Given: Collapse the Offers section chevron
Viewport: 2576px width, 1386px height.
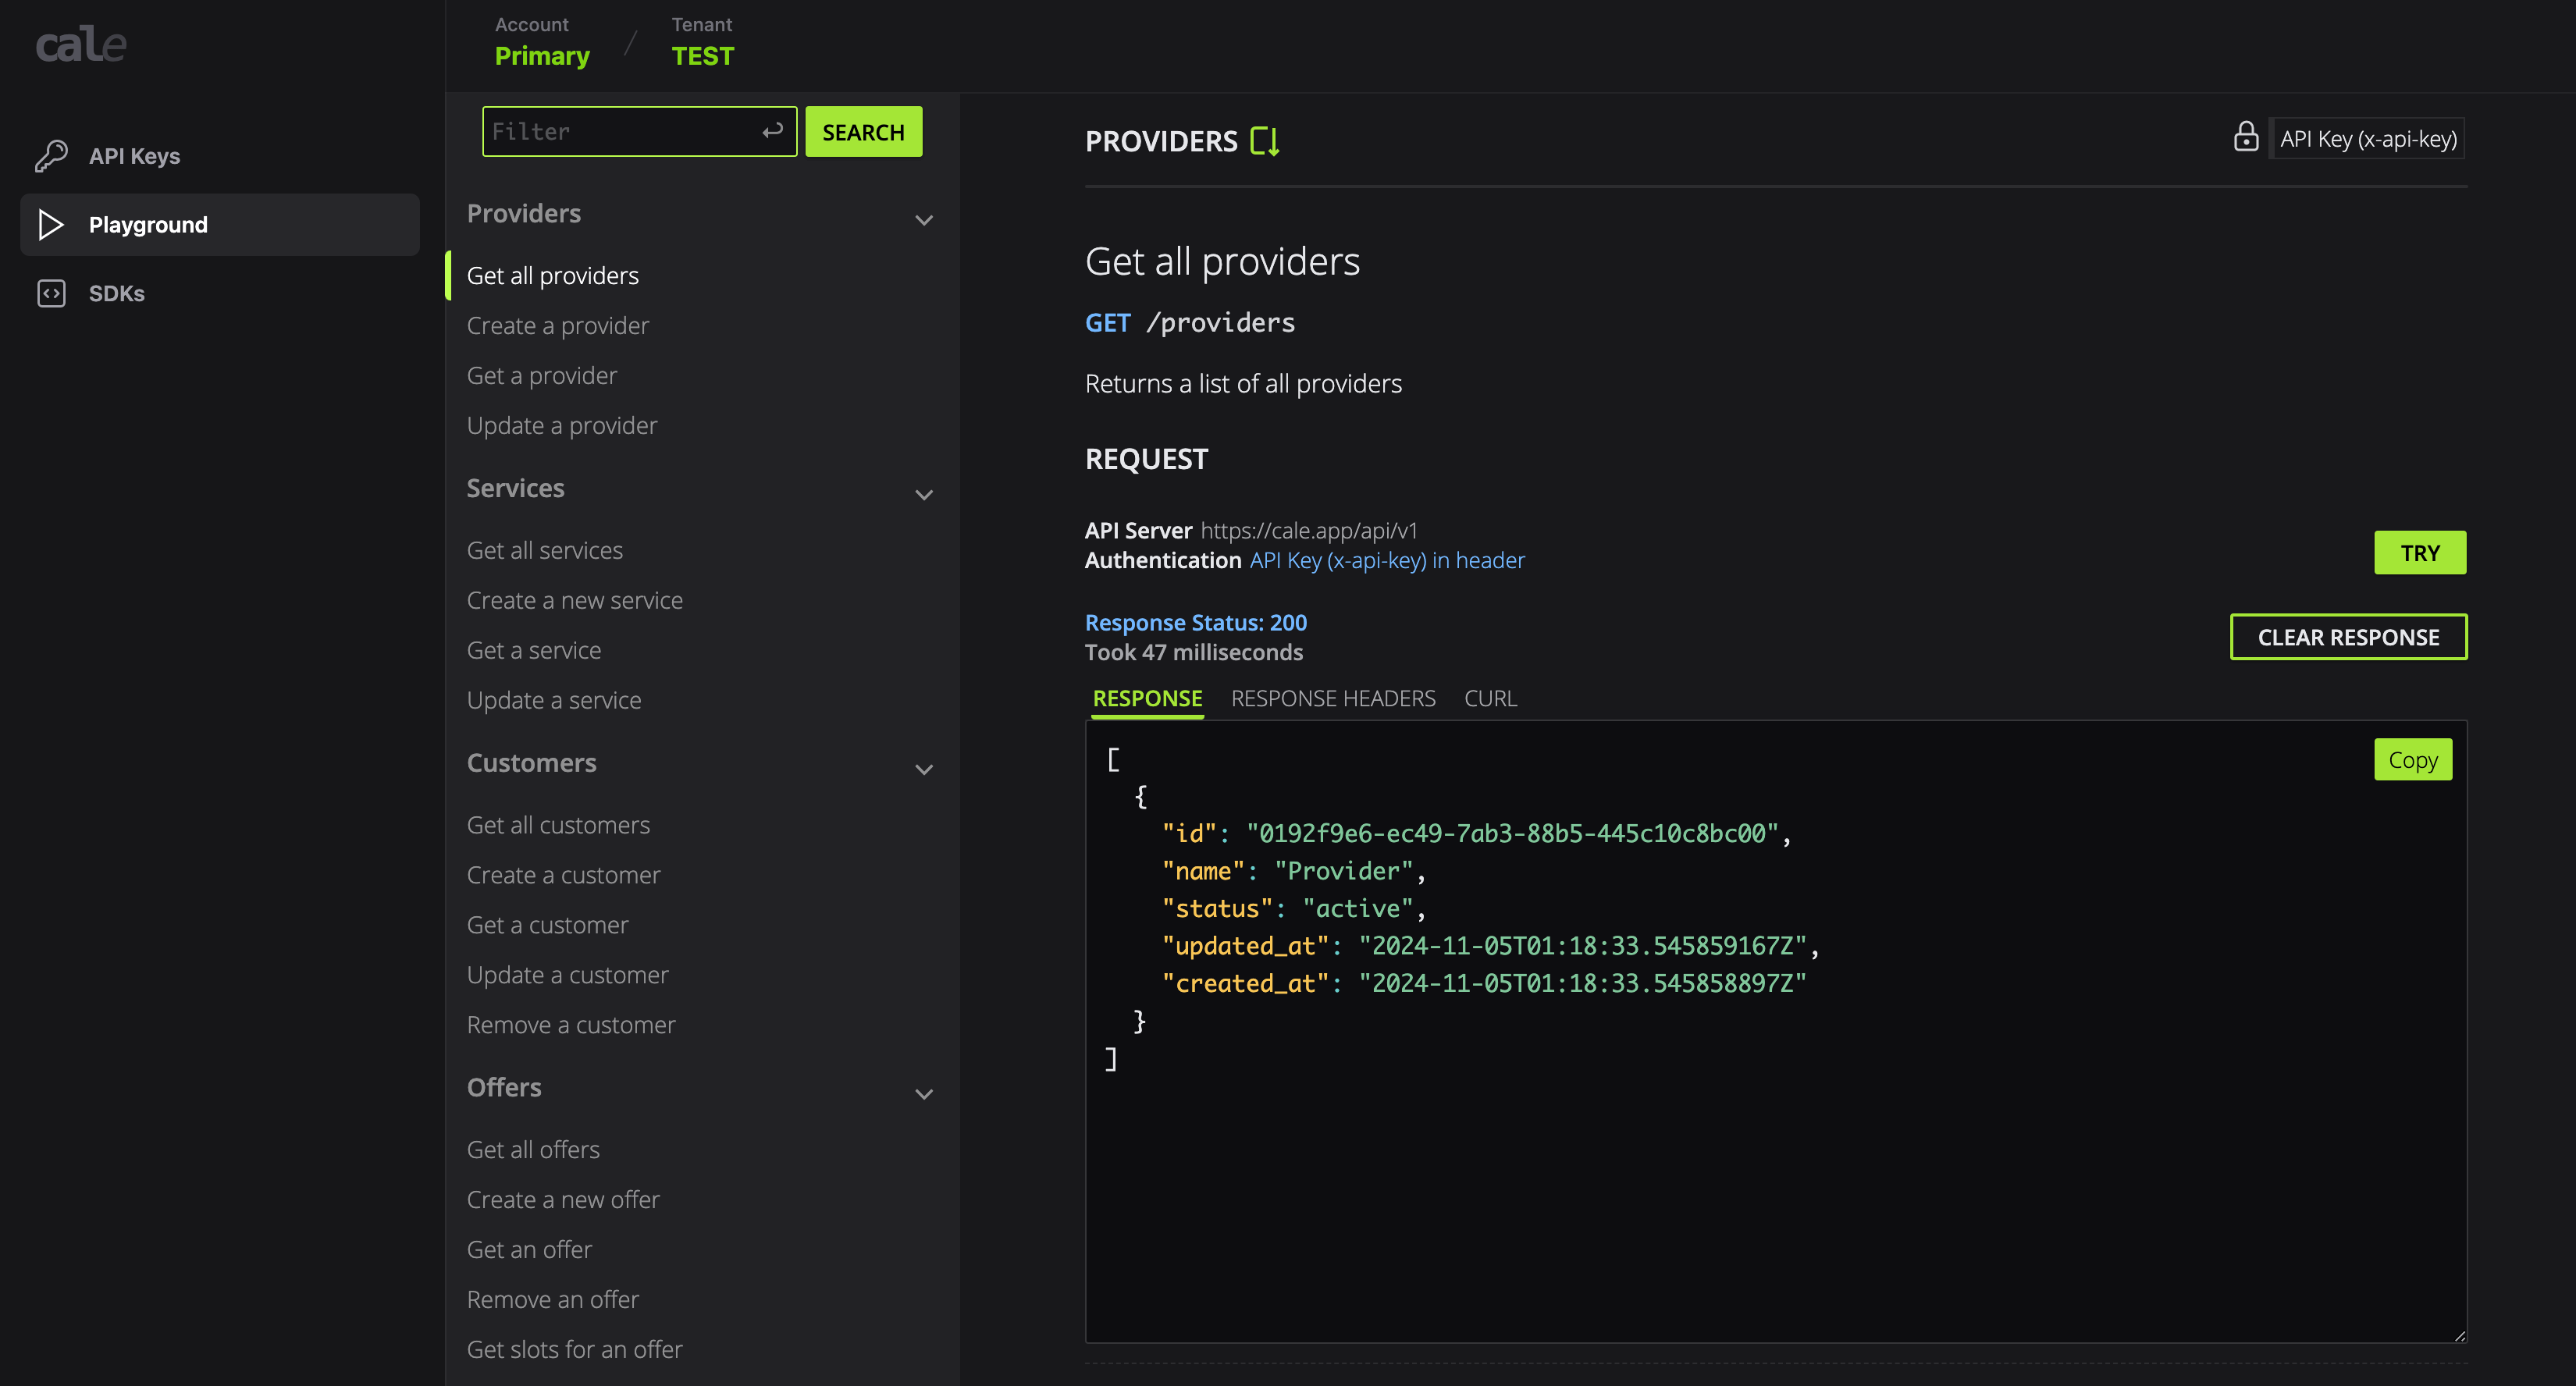Looking at the screenshot, I should click(x=924, y=1093).
